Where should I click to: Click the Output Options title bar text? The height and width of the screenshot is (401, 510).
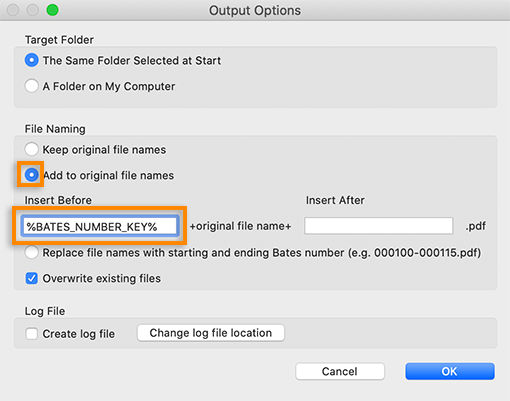tap(255, 10)
